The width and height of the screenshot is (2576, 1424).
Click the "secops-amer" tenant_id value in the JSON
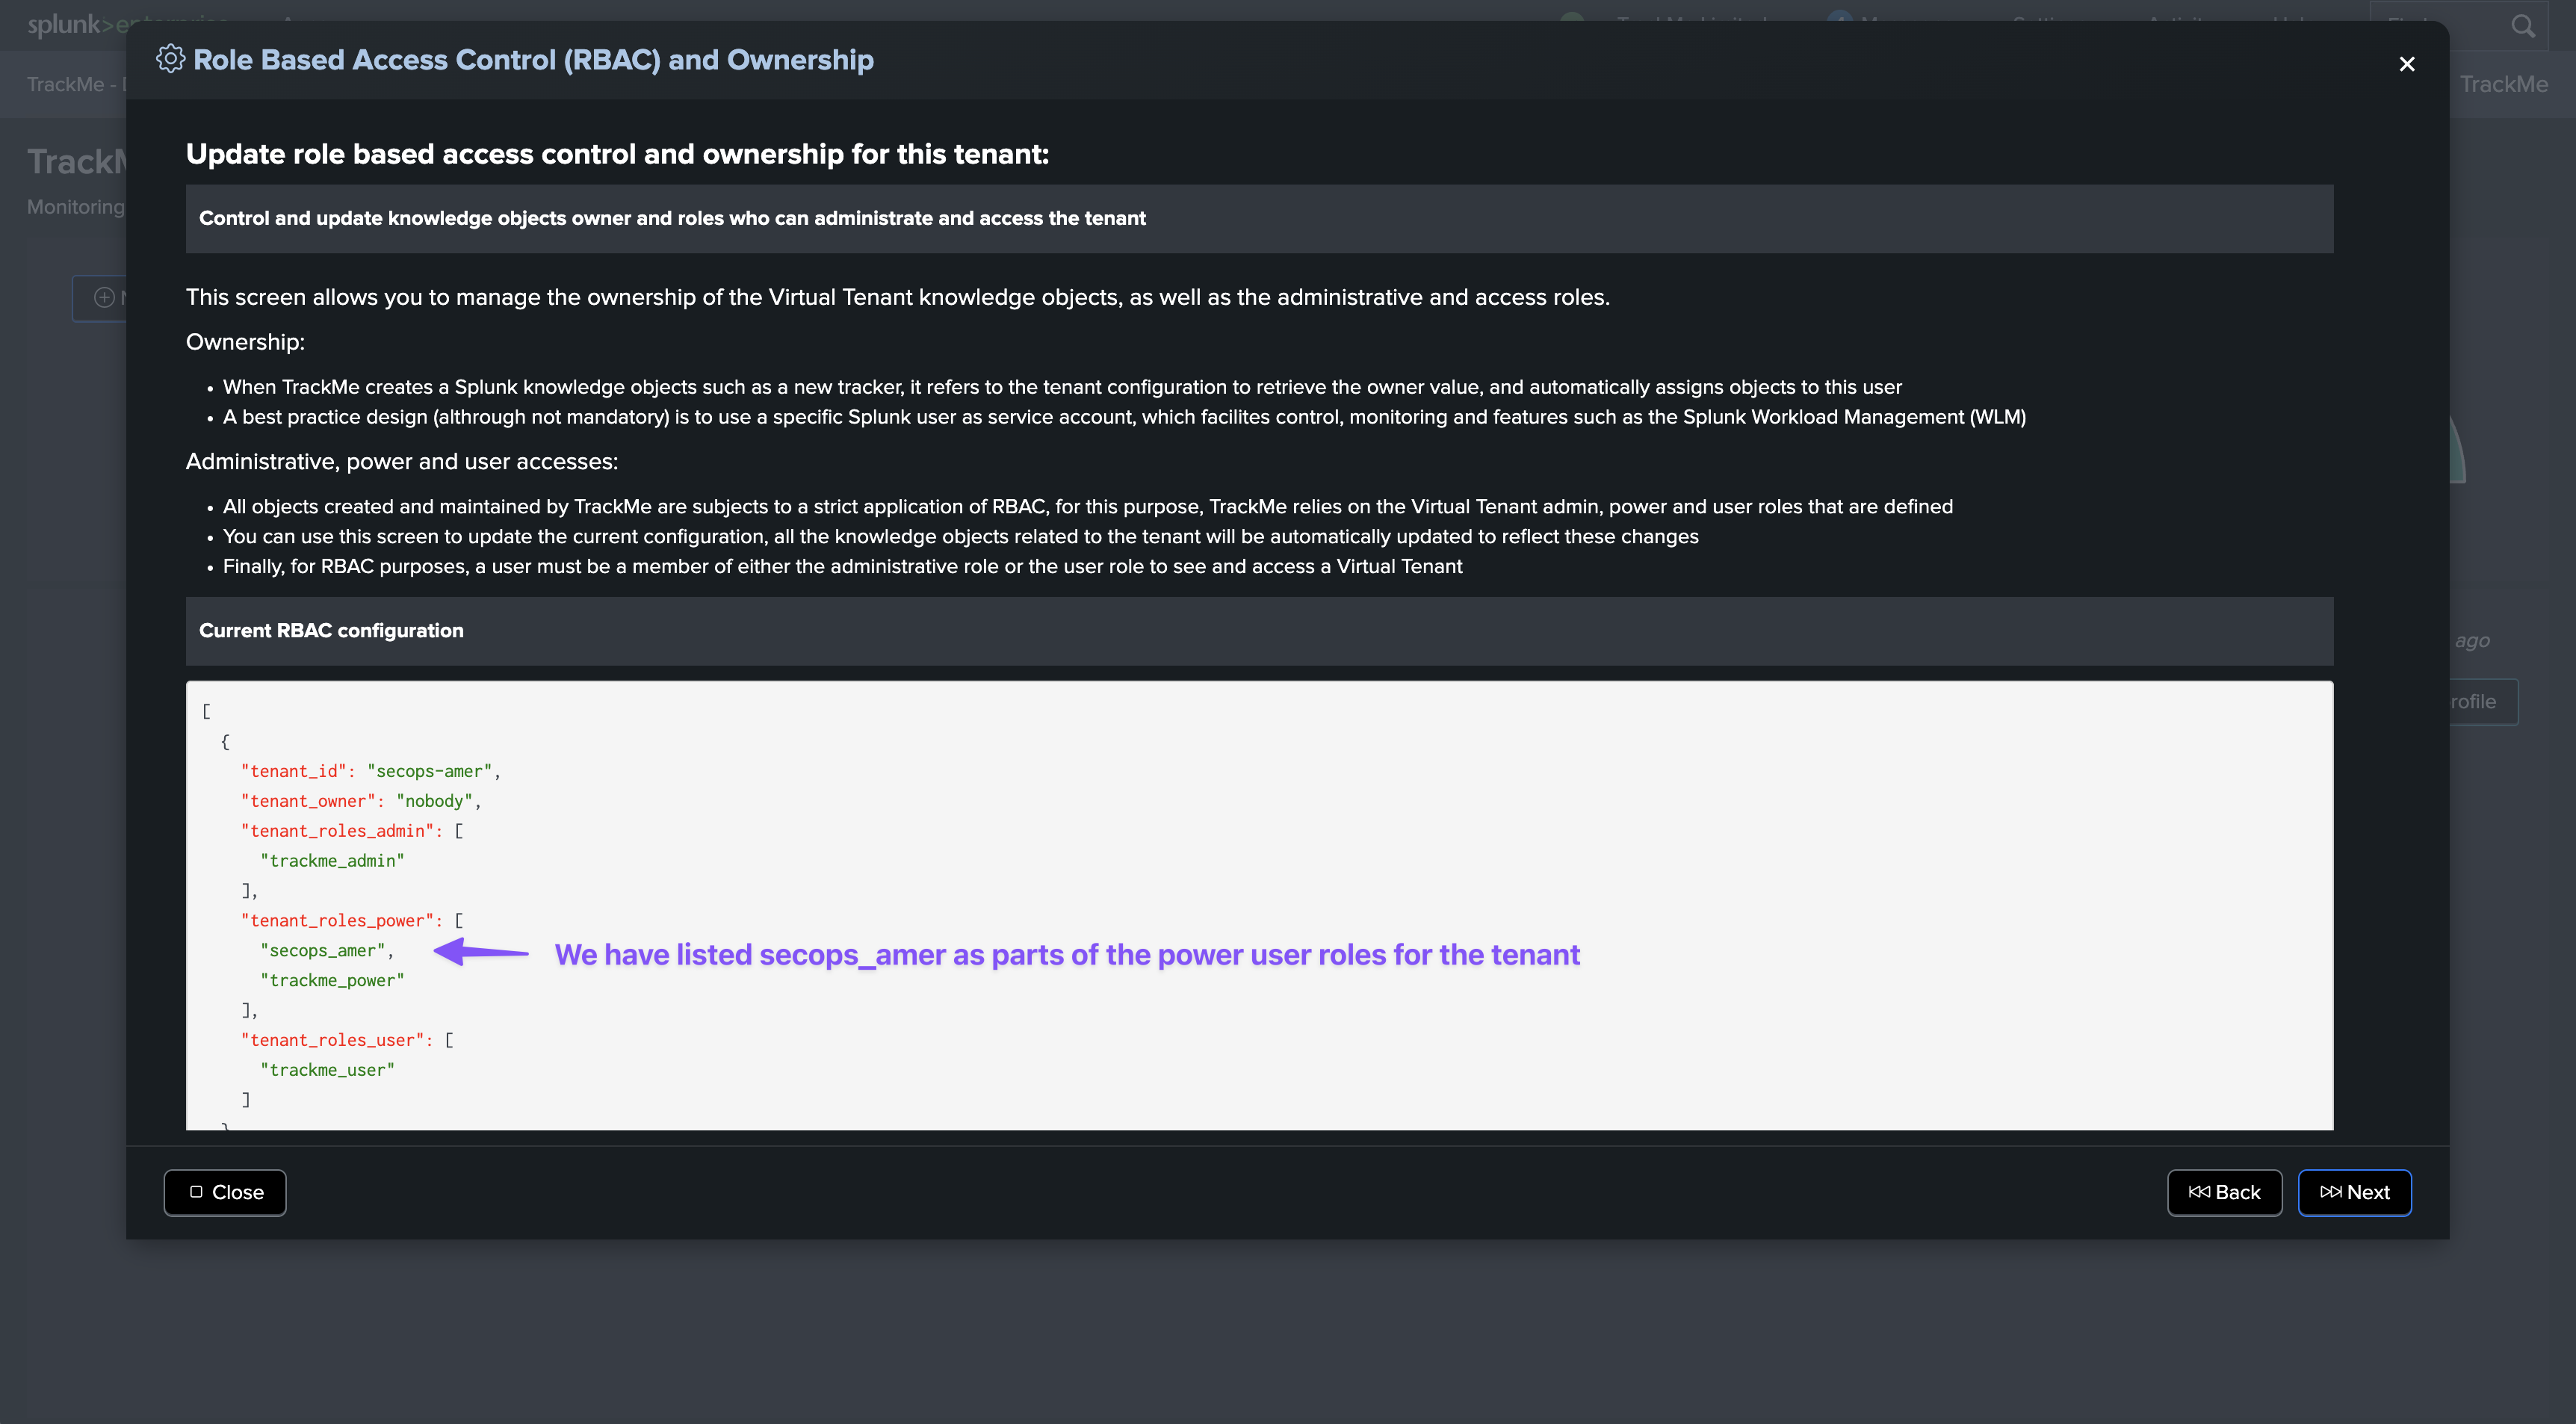(x=429, y=771)
